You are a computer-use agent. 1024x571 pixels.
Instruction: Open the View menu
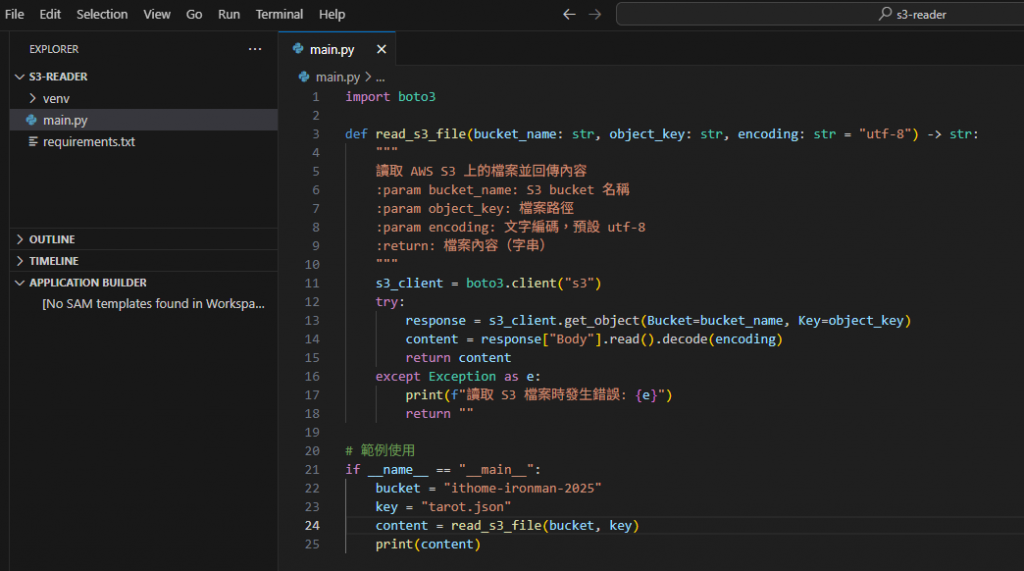pyautogui.click(x=157, y=14)
